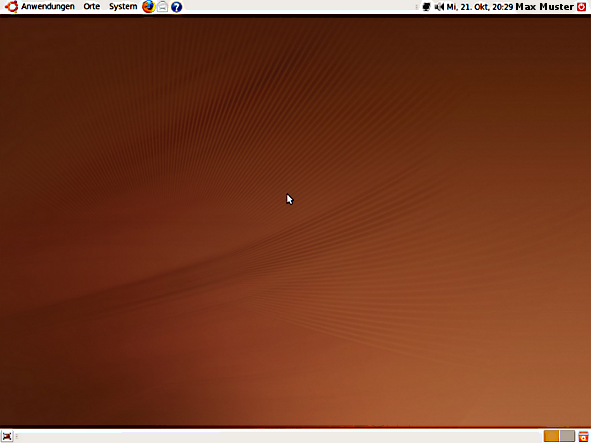Show desktop using bottom-left panel icon
Viewport: 591px width, 443px height.
[7, 436]
